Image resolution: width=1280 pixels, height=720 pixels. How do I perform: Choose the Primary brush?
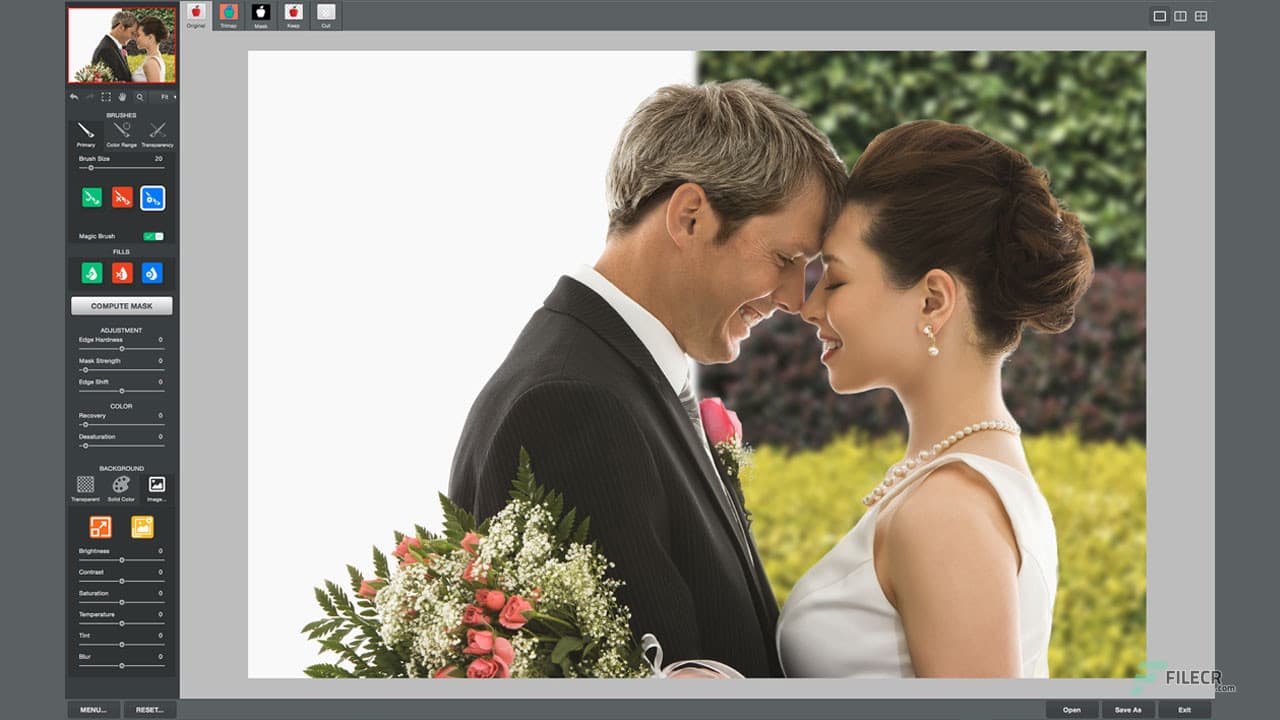point(86,134)
